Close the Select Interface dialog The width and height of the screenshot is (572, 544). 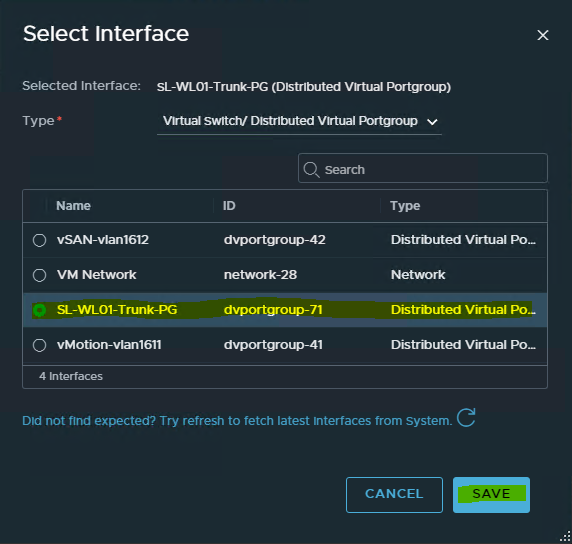point(542,35)
